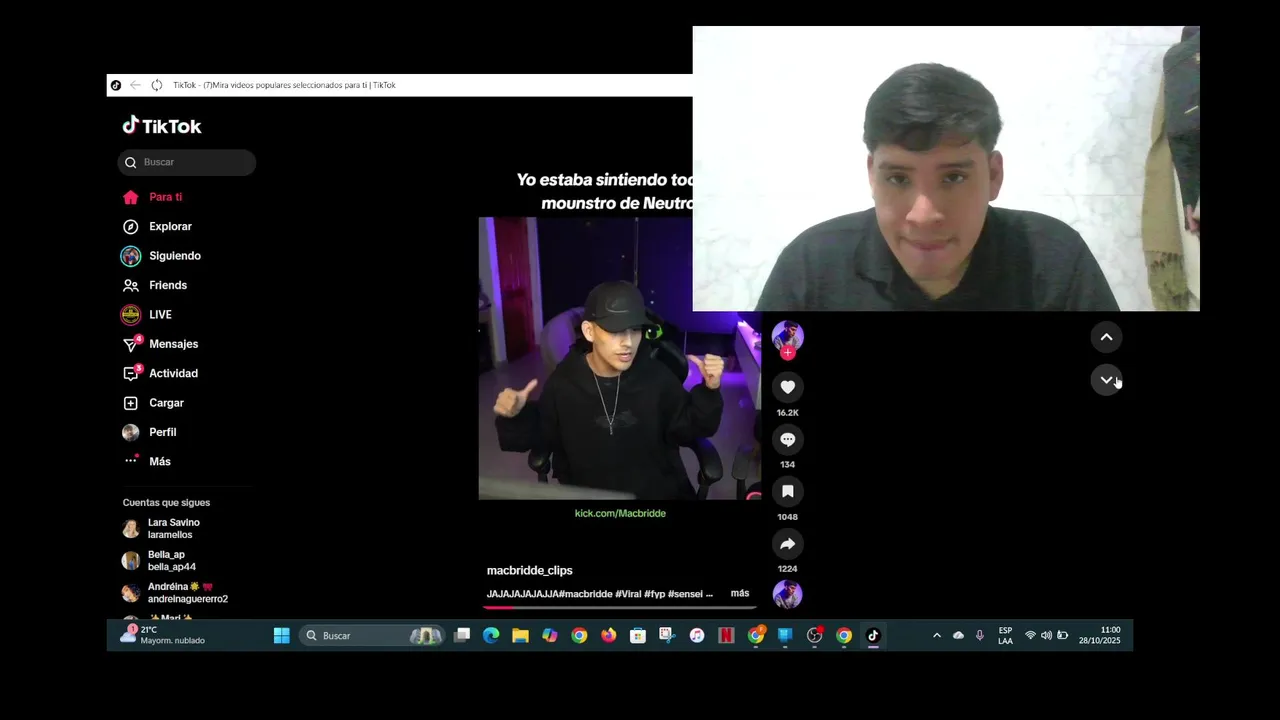Switch ESP LAA keyboard language
1280x720 pixels.
click(1005, 635)
